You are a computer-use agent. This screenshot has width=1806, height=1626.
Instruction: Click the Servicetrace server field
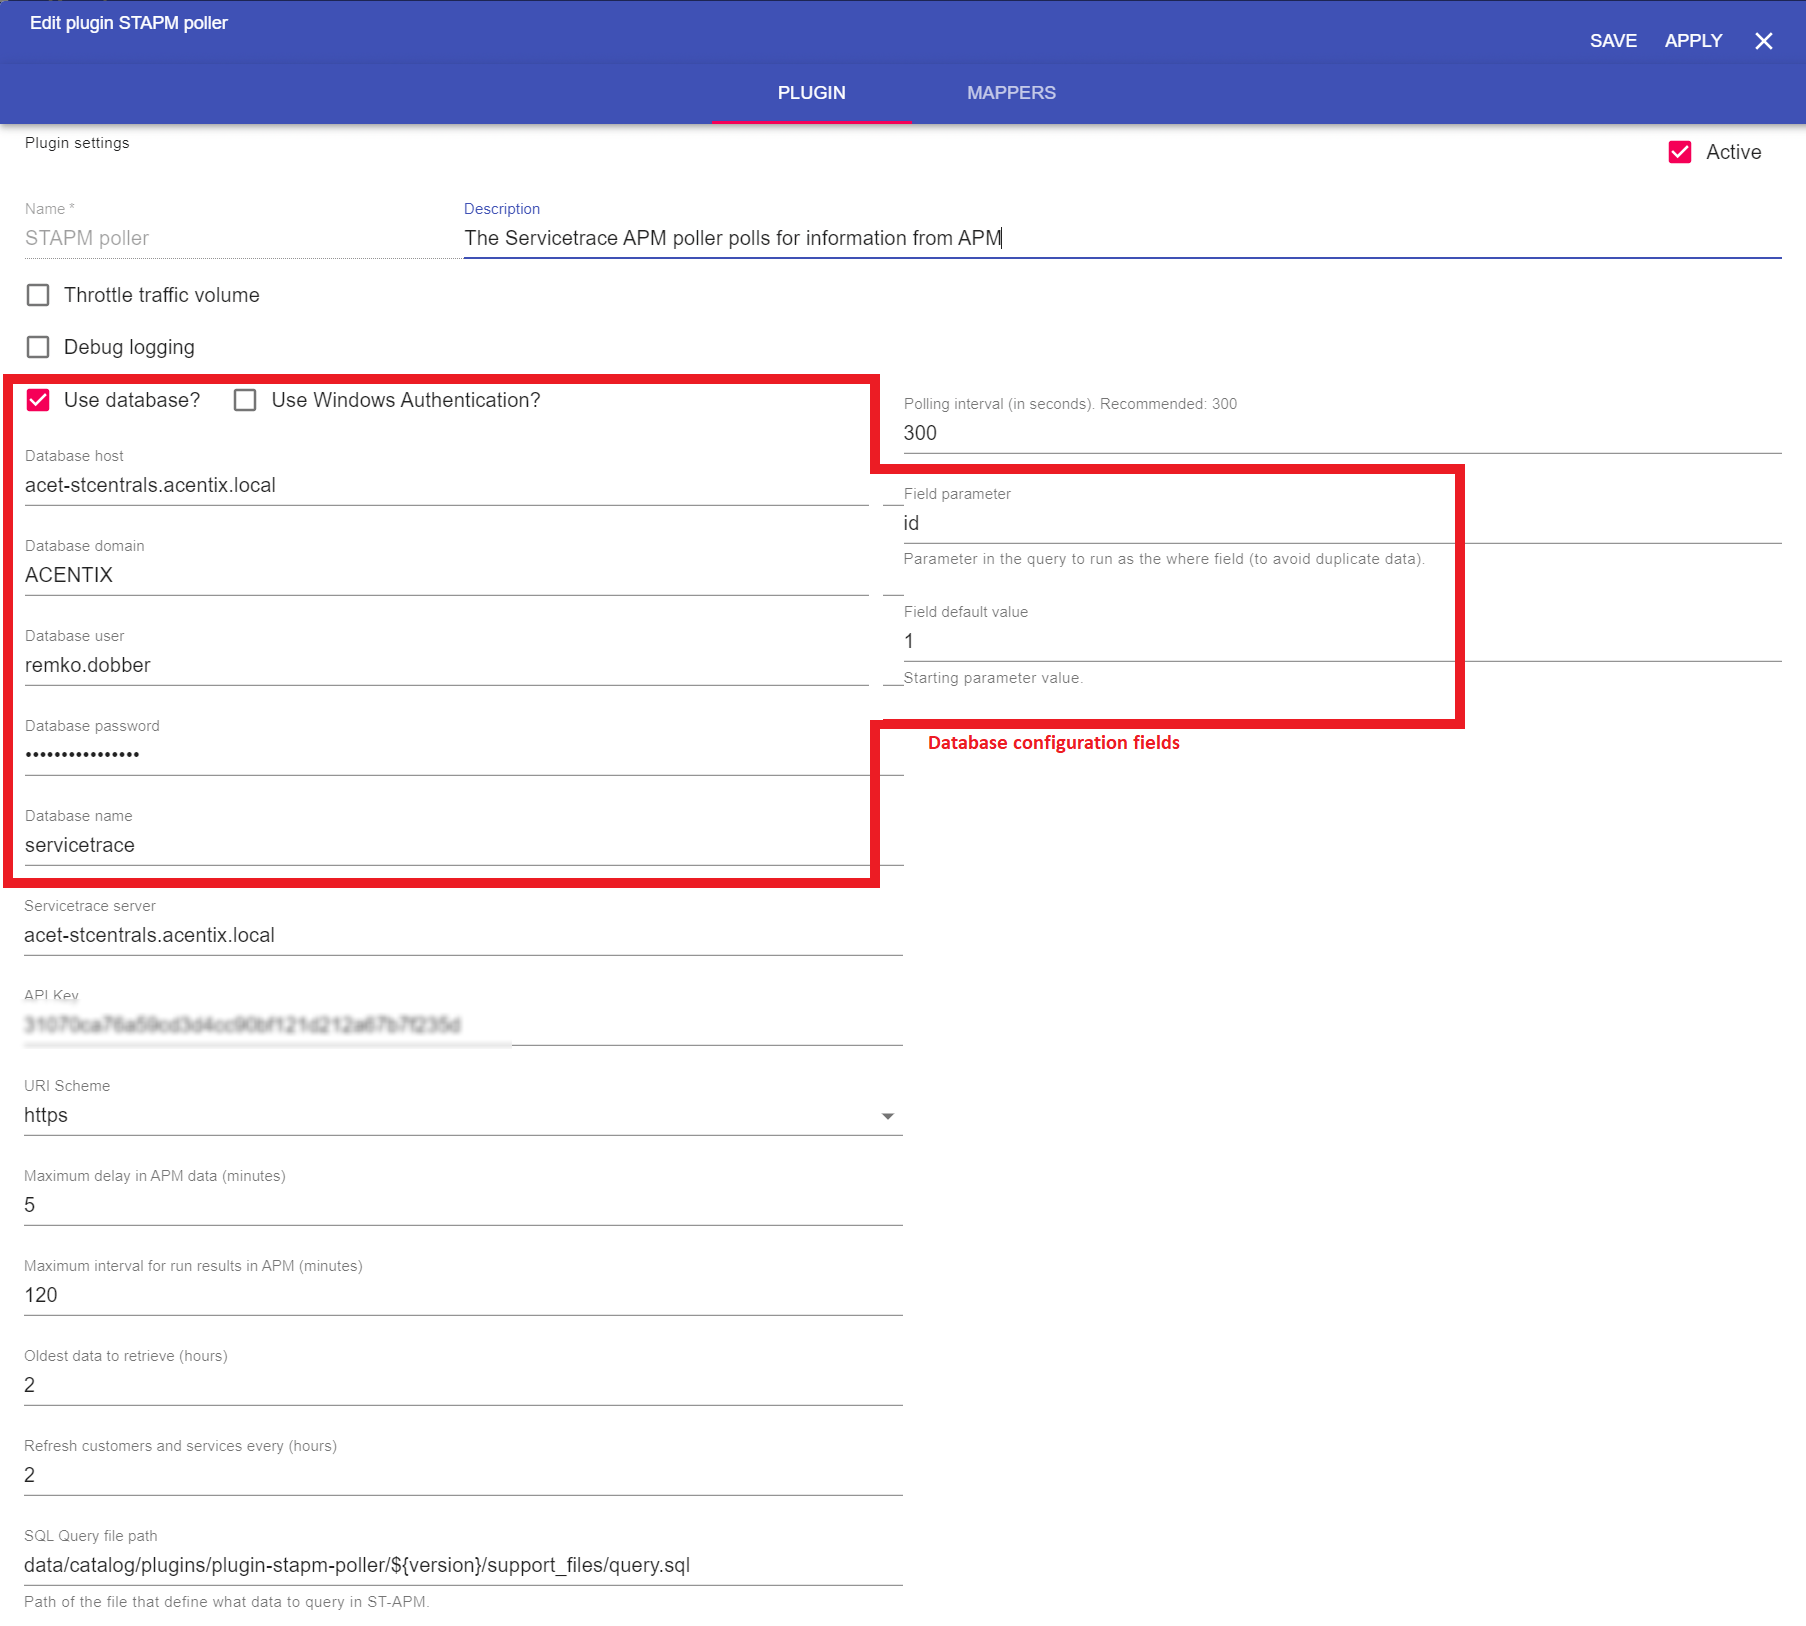point(462,935)
